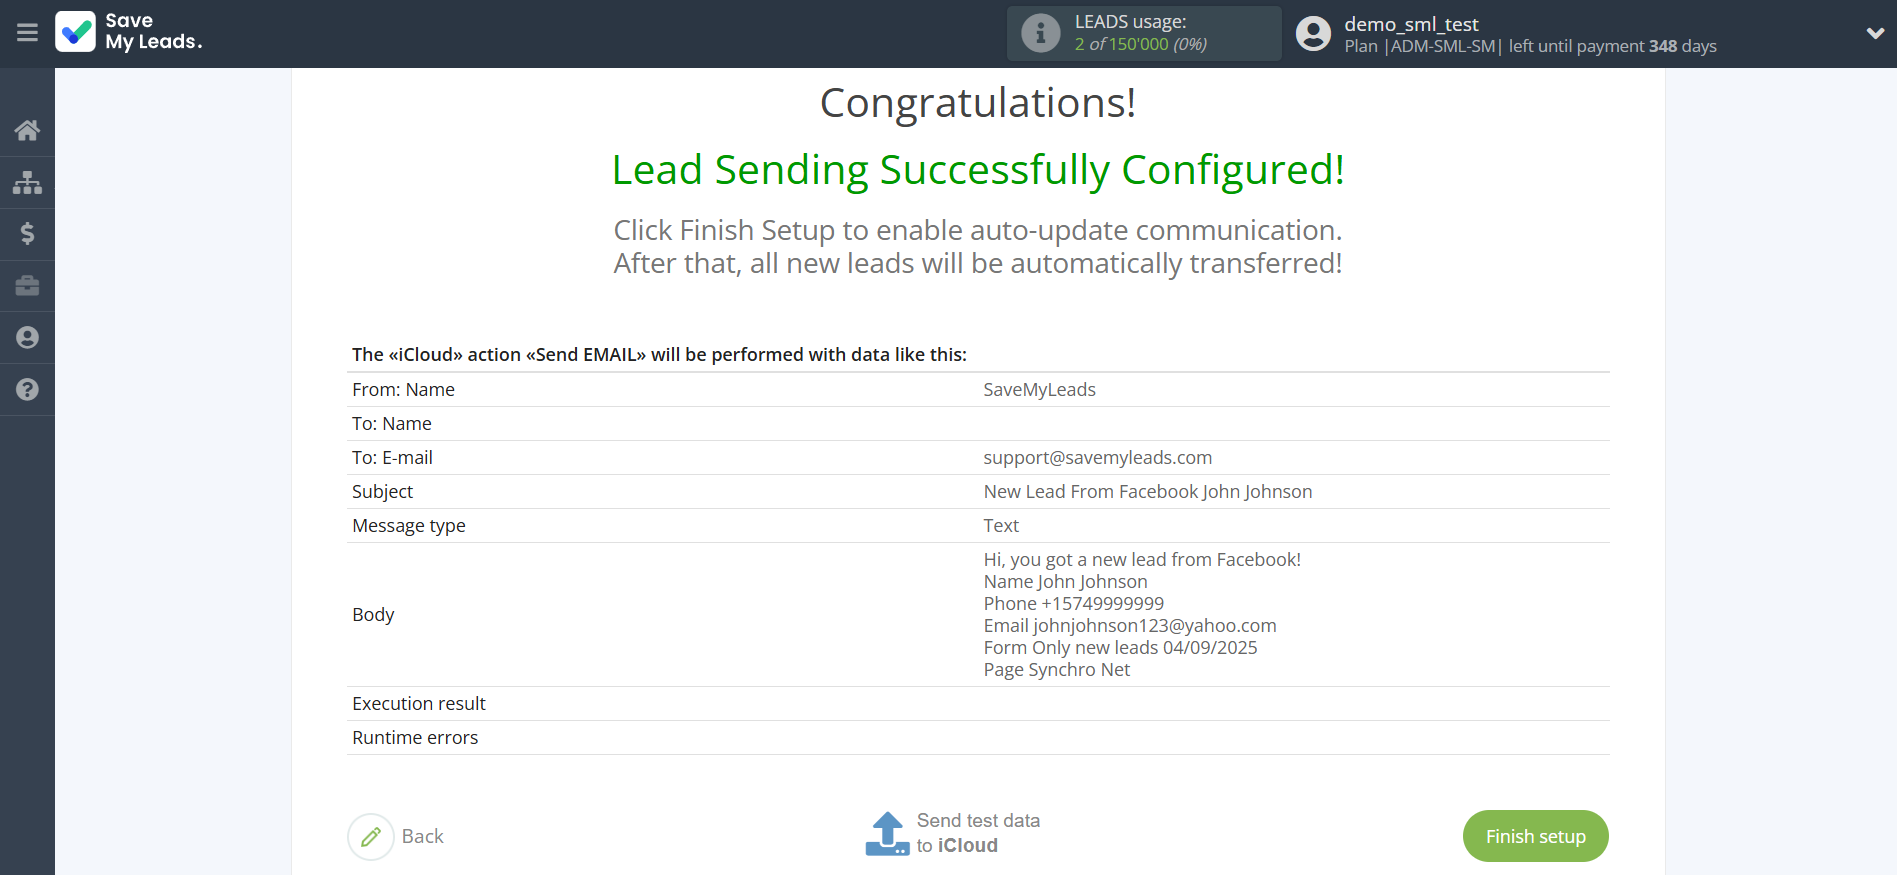Click the demo_sml_test username
This screenshot has width=1897, height=875.
coord(1411,24)
